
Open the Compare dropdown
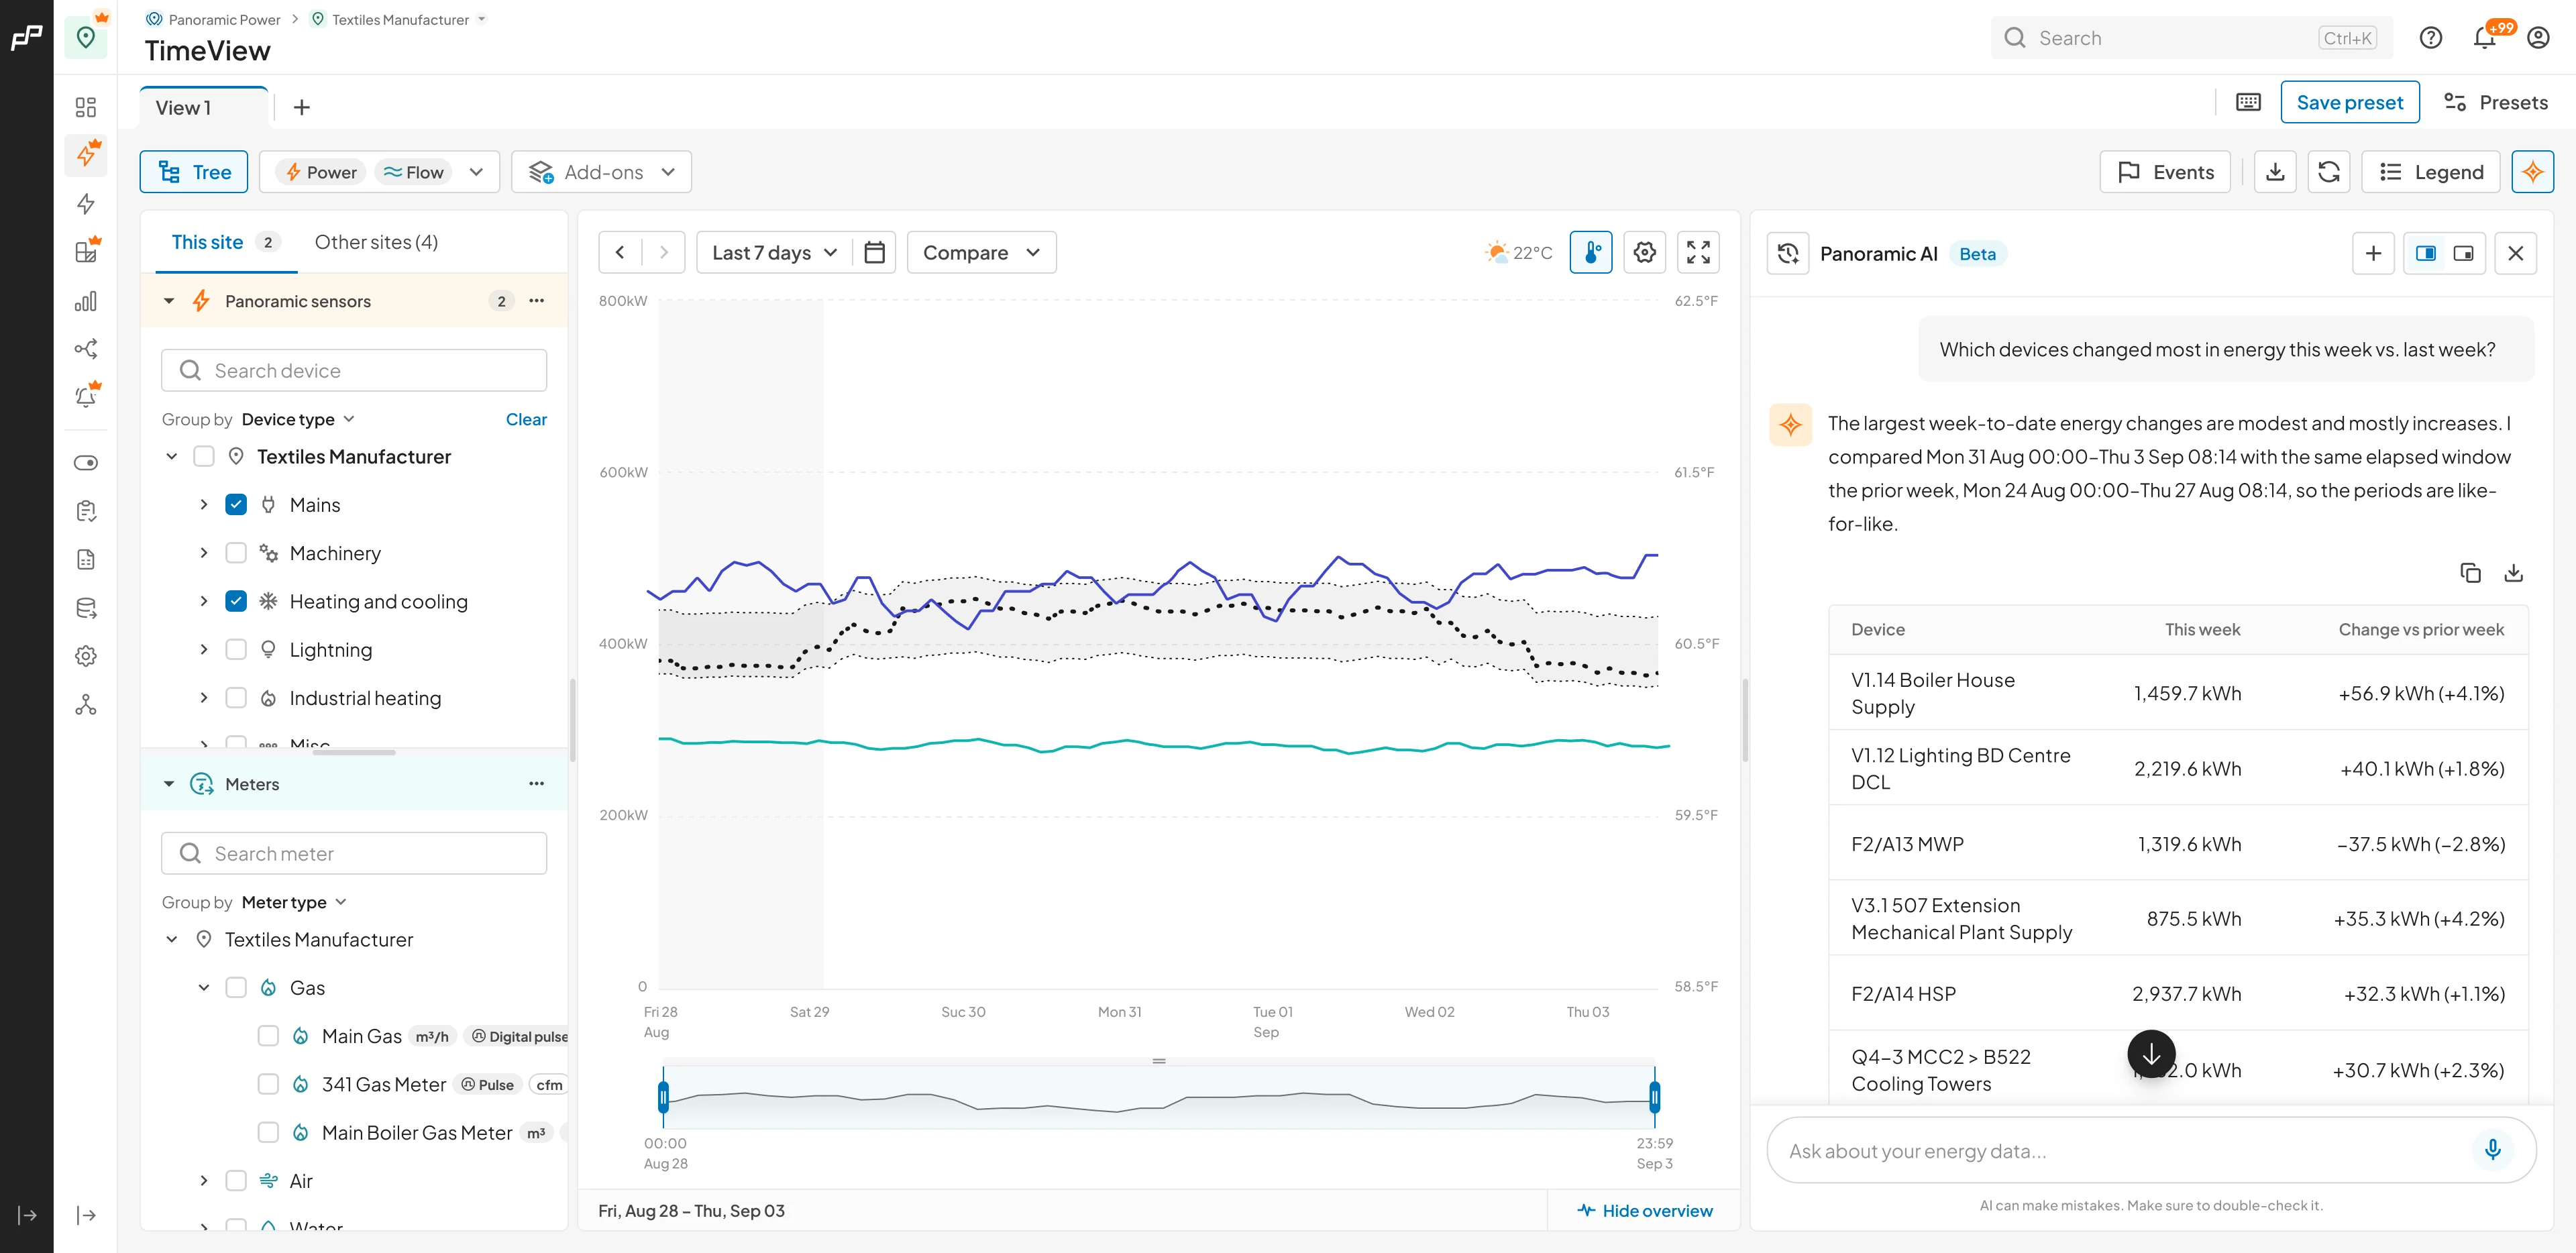pos(981,253)
